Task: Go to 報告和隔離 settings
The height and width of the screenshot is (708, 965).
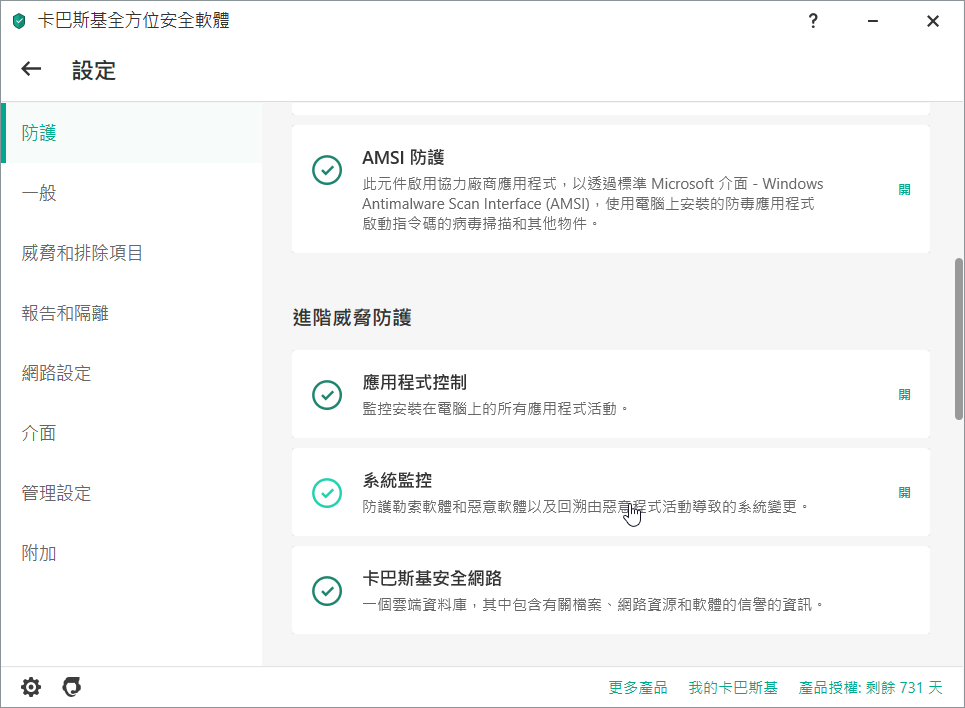Action: click(65, 313)
